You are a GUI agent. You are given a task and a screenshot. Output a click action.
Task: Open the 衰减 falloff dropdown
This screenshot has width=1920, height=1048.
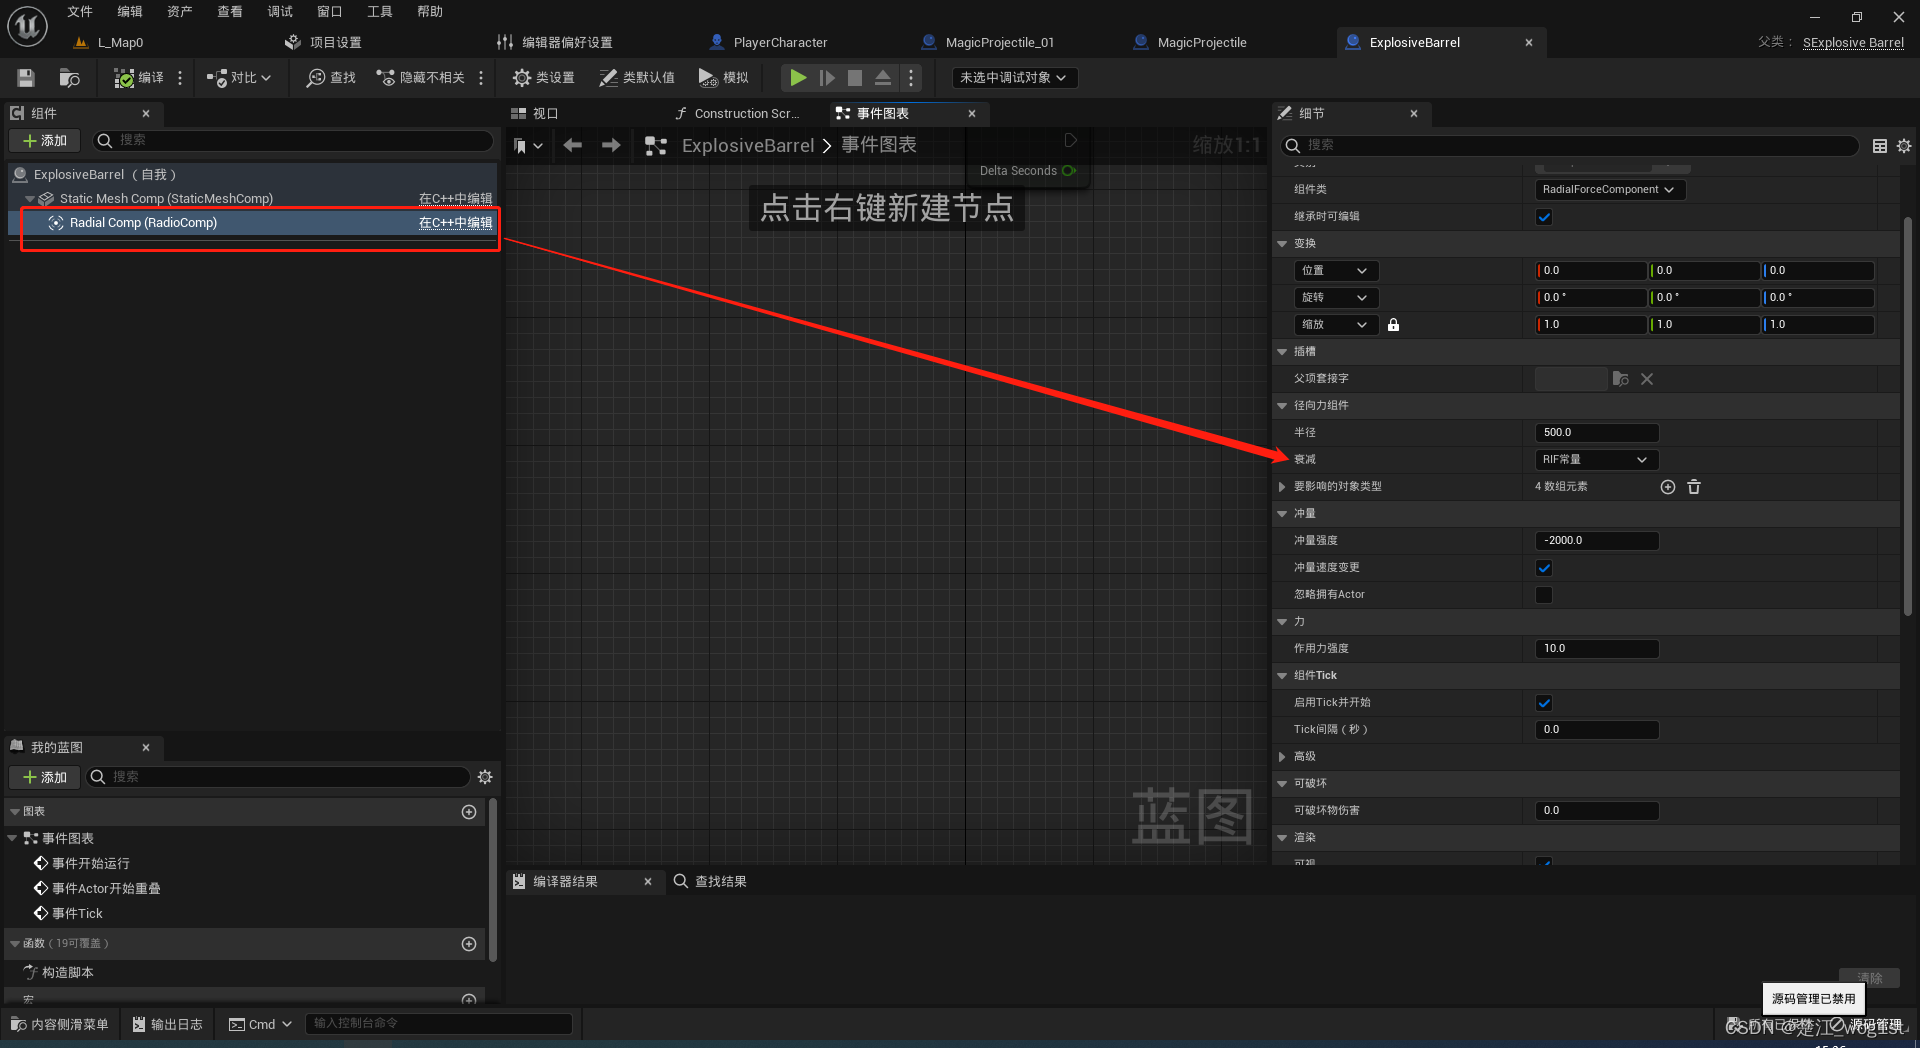click(x=1596, y=460)
